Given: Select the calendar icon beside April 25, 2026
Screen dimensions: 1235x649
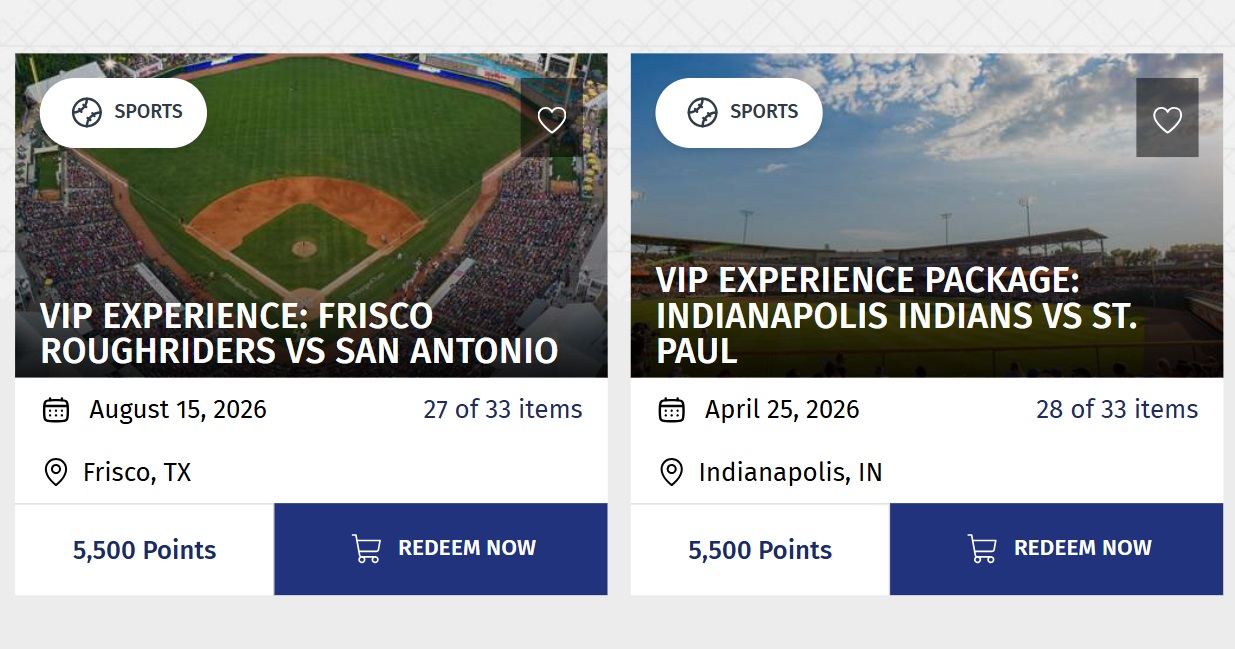Looking at the screenshot, I should pyautogui.click(x=669, y=409).
